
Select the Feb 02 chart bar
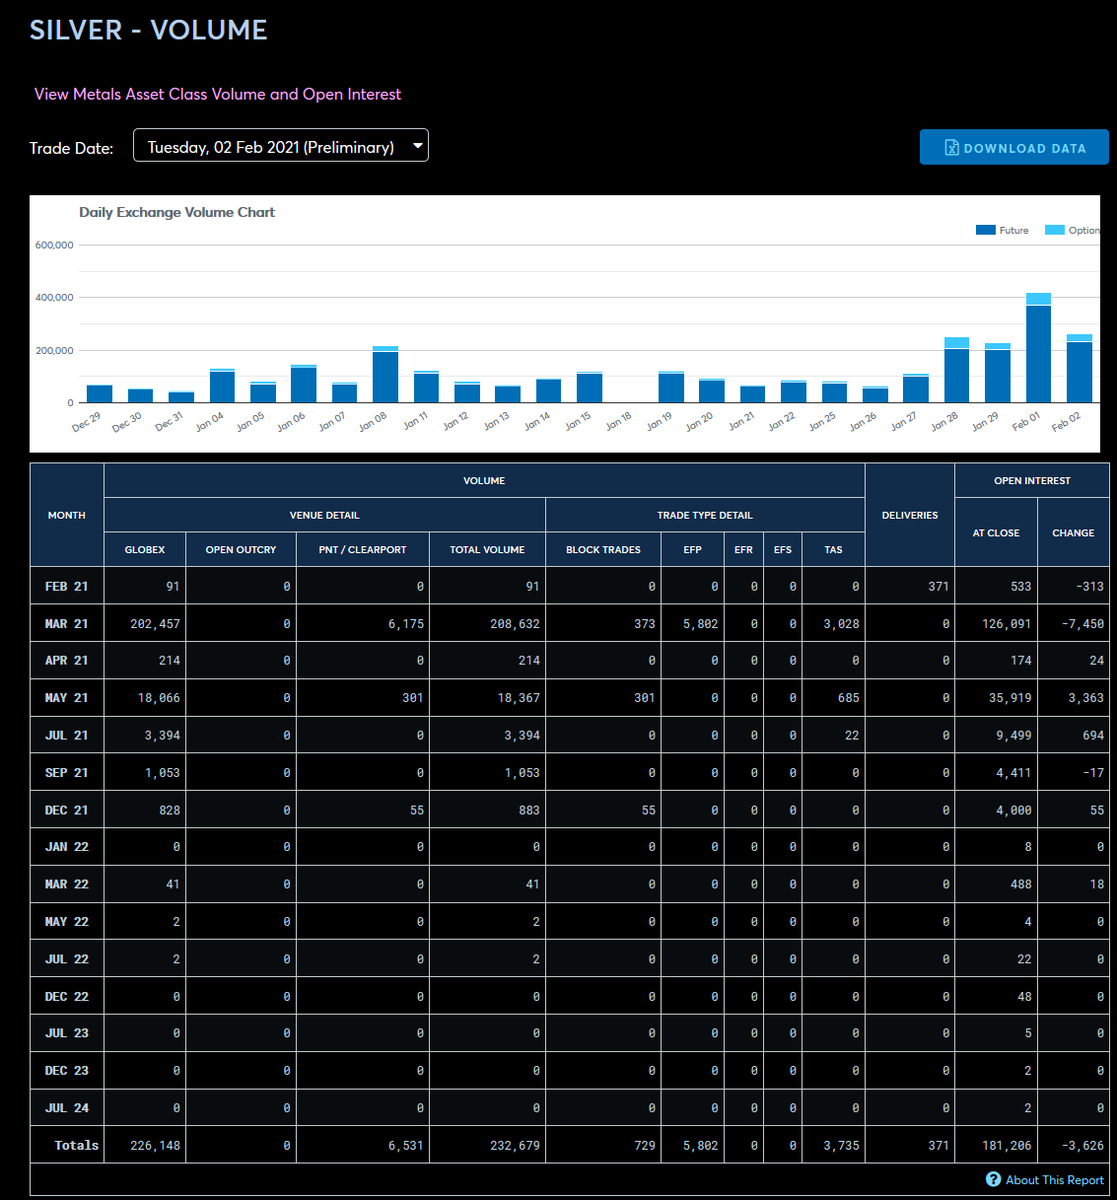pos(1079,369)
